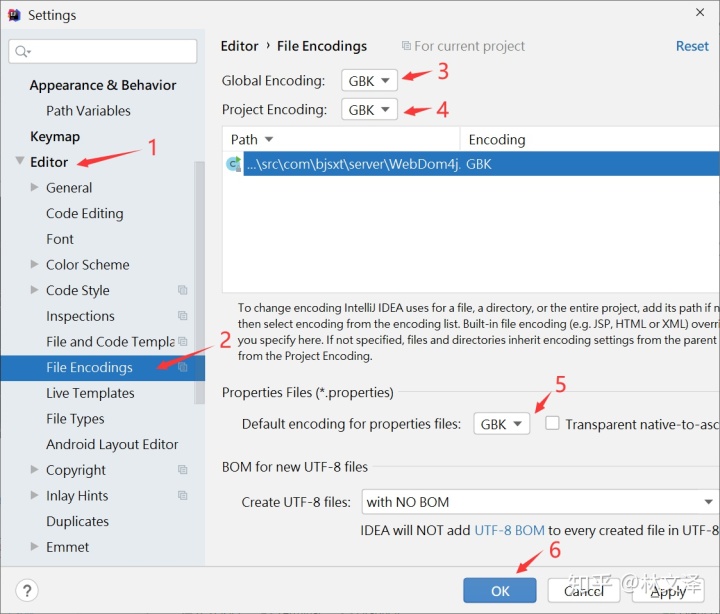Open the Live Templates page
This screenshot has height=614, width=720.
point(90,393)
